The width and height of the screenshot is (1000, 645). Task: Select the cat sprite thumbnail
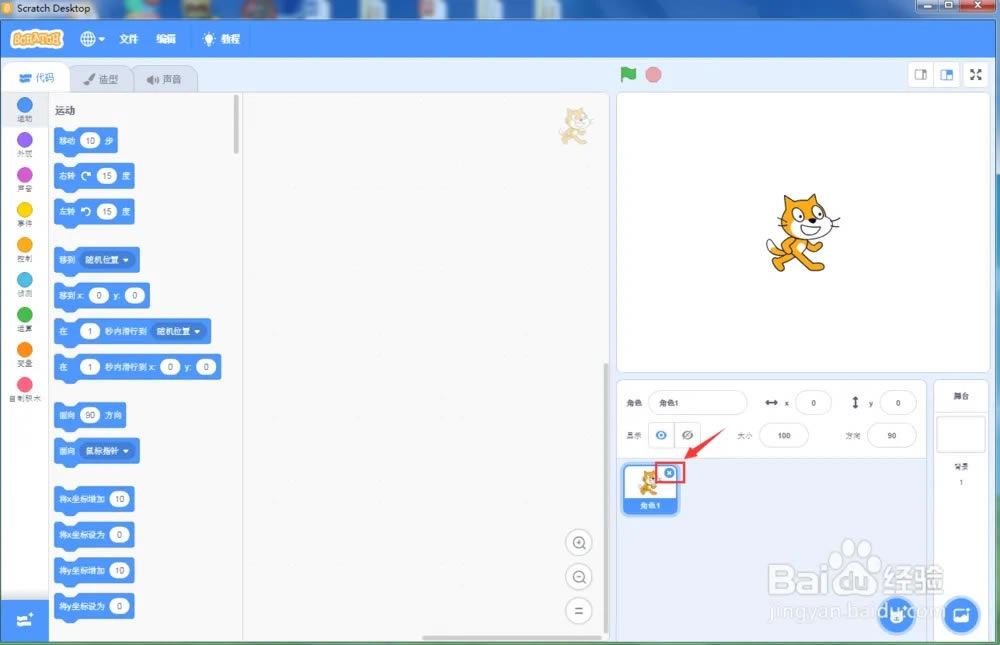pos(650,489)
